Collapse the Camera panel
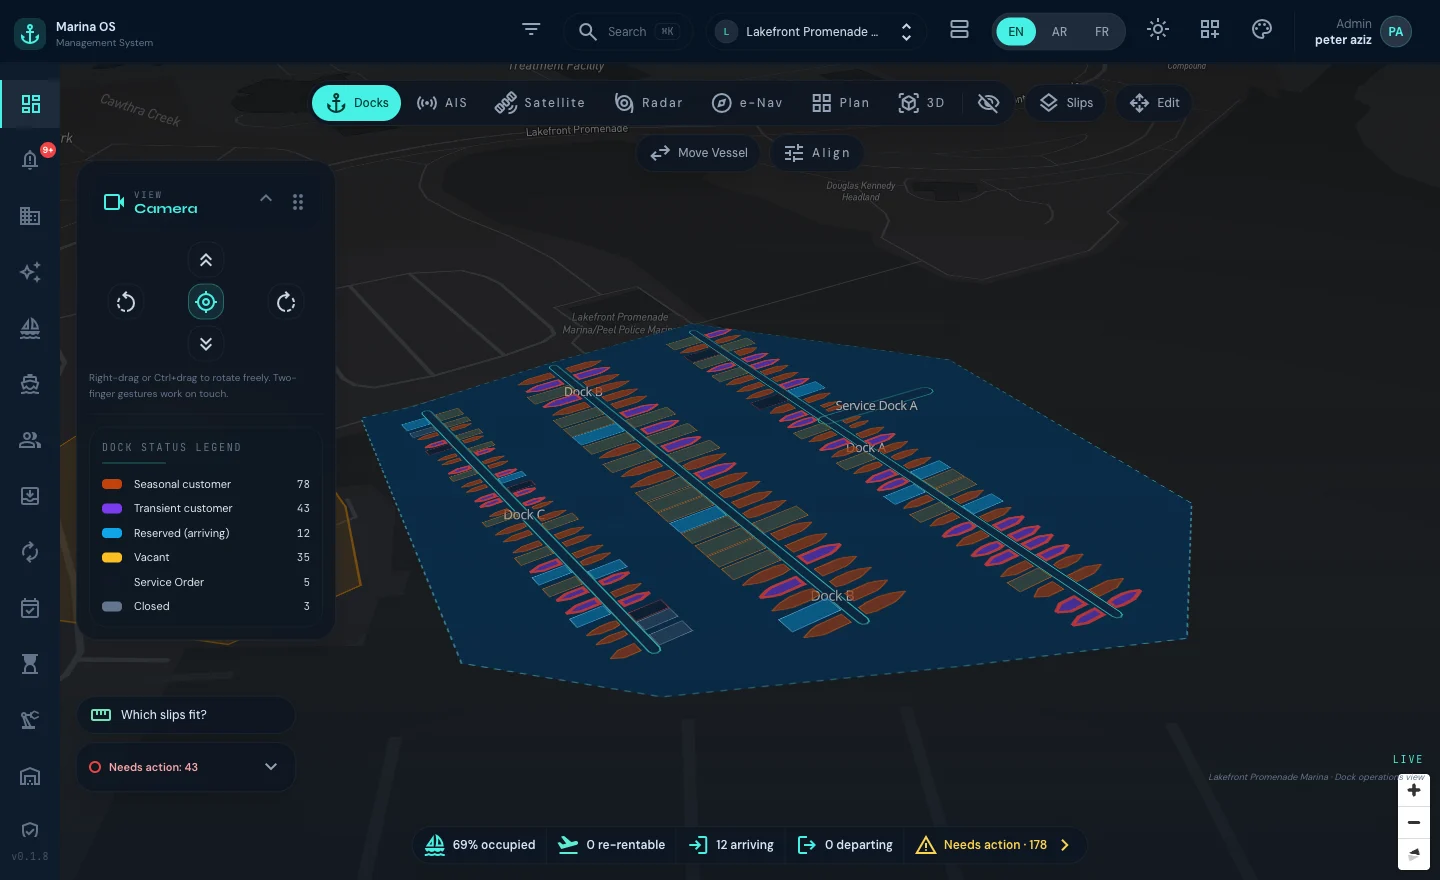The width and height of the screenshot is (1440, 880). pos(266,198)
